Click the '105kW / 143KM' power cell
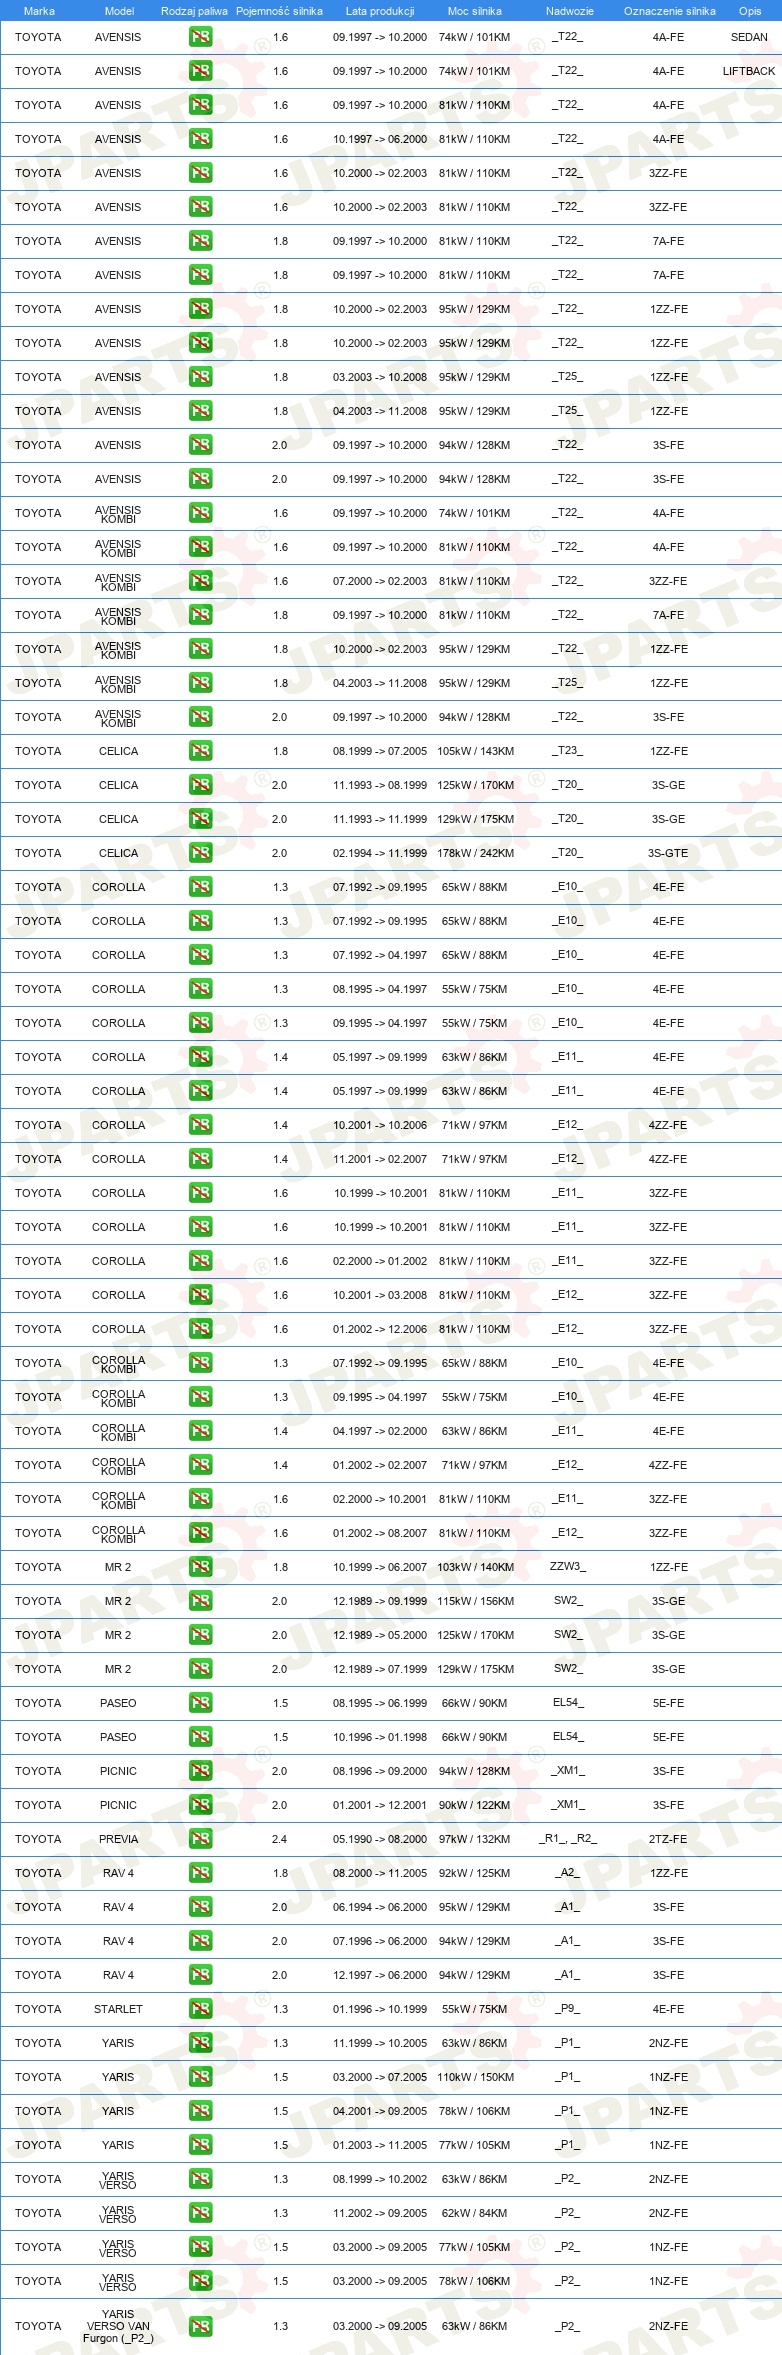 point(475,751)
